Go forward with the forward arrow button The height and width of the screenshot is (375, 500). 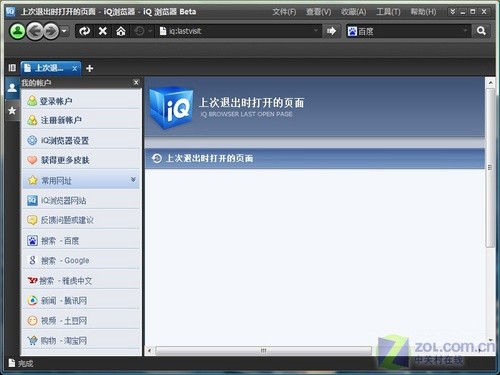click(51, 31)
